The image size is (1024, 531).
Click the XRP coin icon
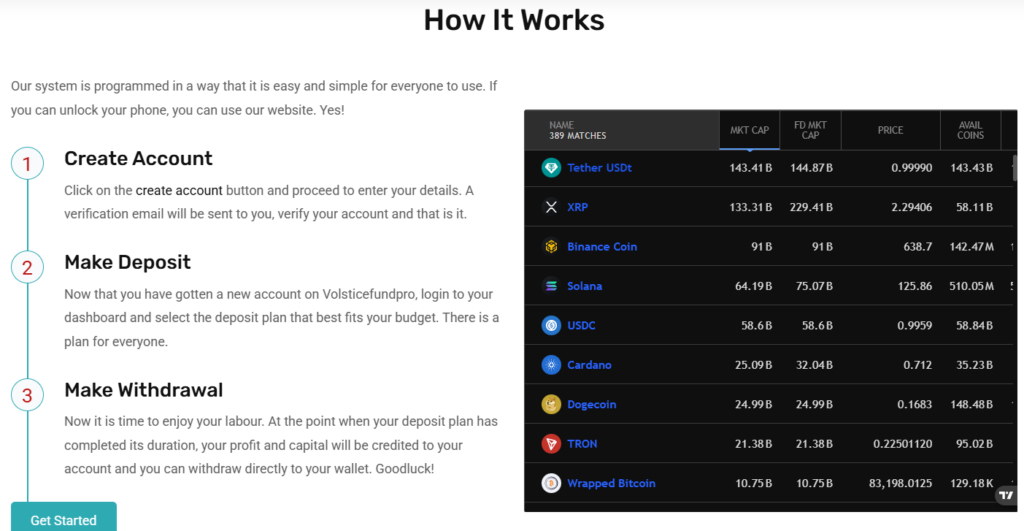tap(551, 207)
